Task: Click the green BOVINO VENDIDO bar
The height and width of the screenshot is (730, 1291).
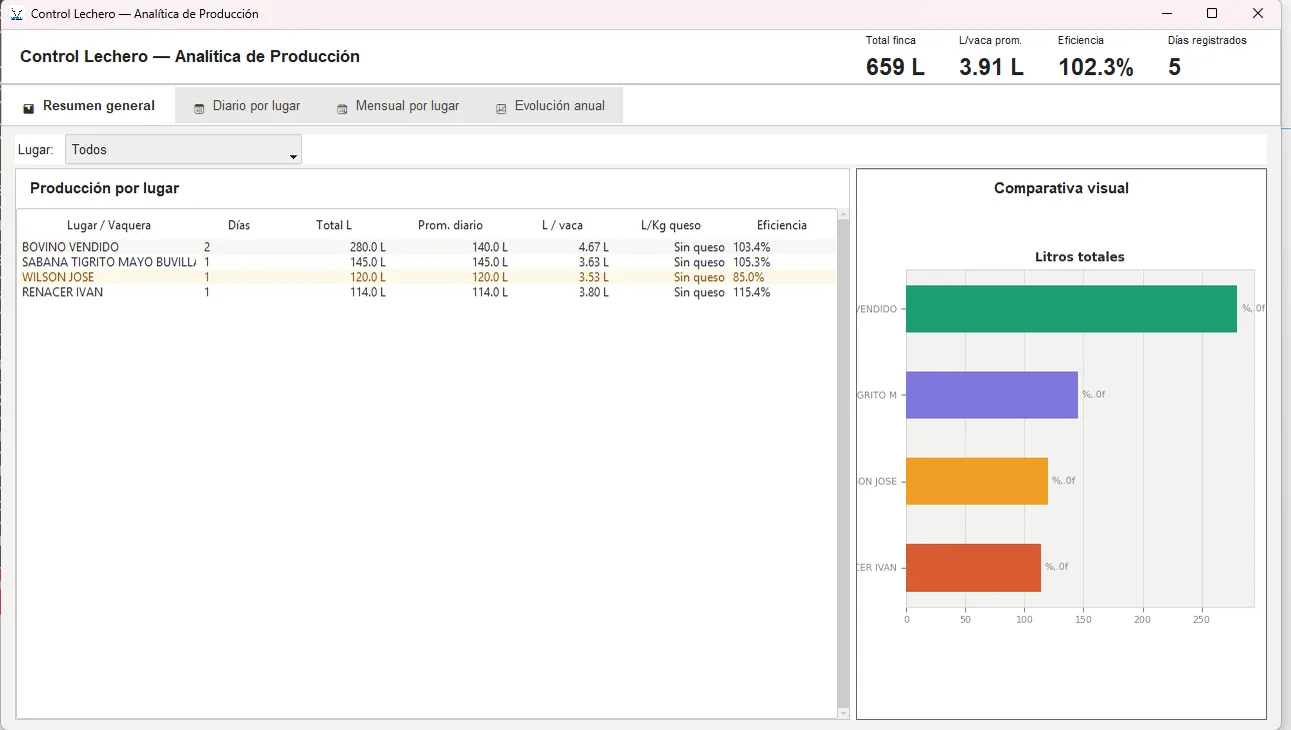Action: 1071,309
